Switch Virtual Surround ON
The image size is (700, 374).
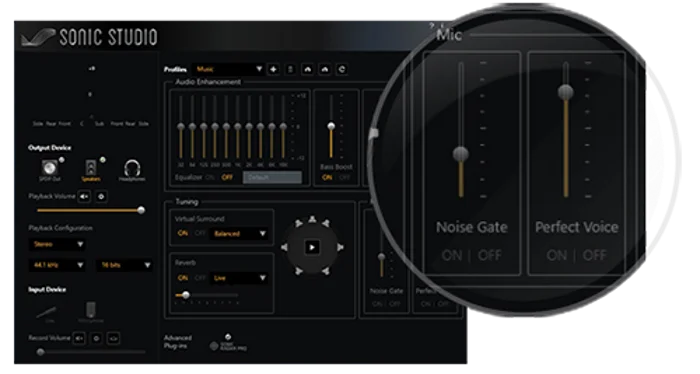click(183, 233)
